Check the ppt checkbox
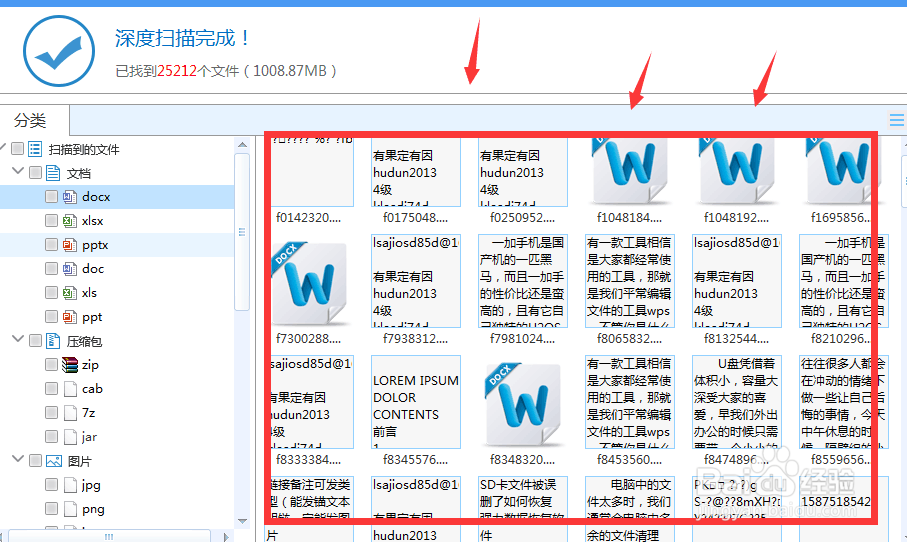The image size is (907, 542). 51,317
